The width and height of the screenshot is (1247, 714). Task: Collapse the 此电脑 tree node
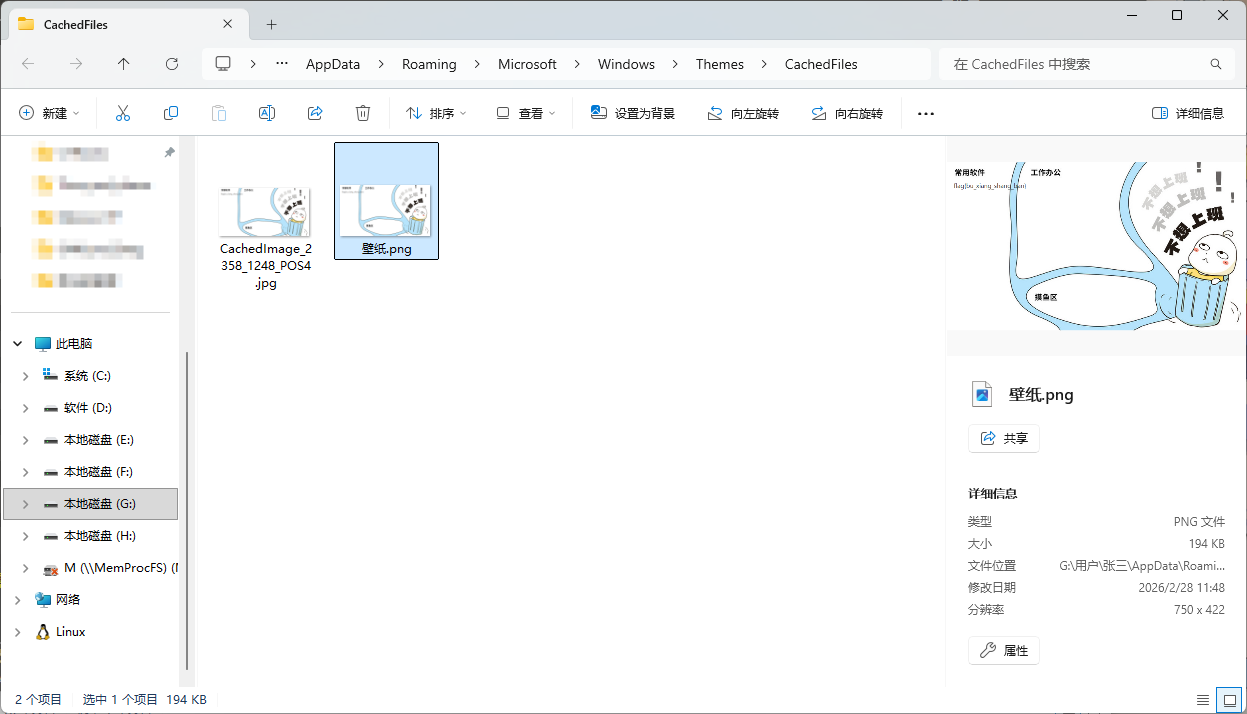click(x=18, y=344)
